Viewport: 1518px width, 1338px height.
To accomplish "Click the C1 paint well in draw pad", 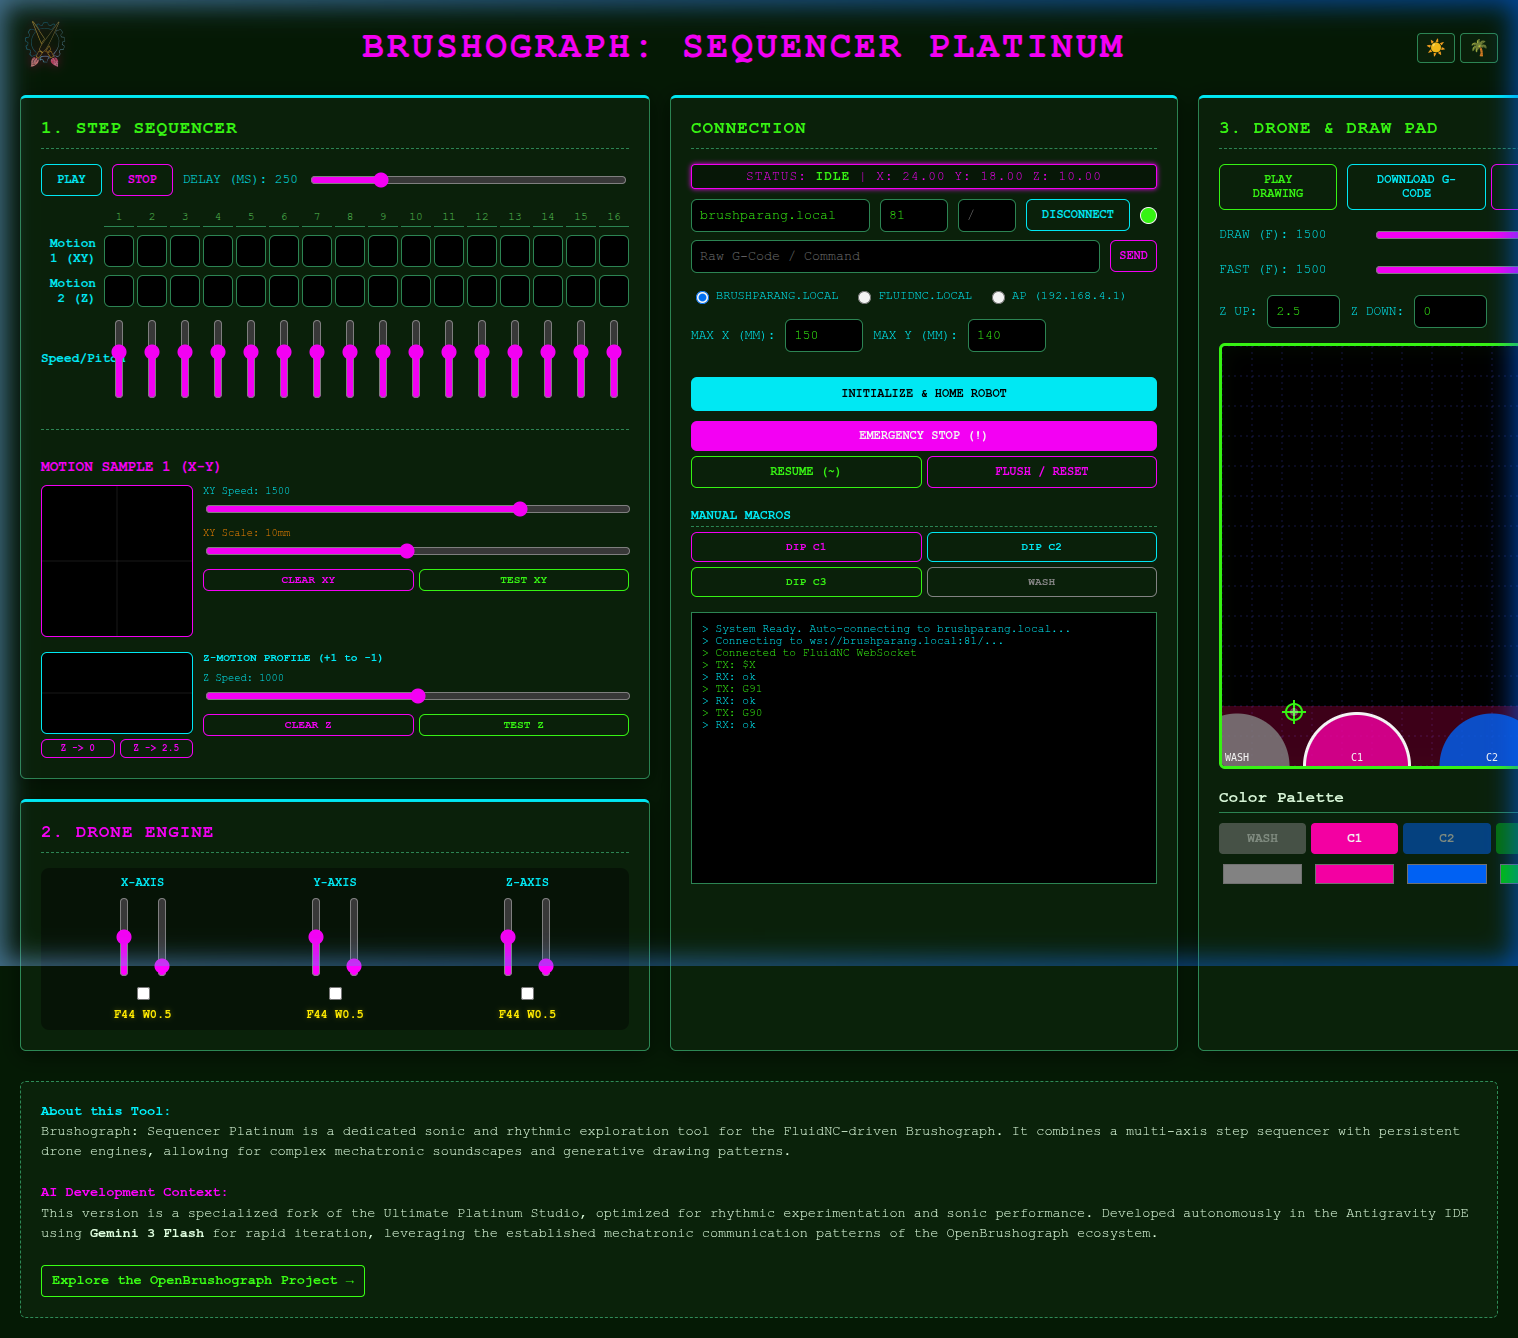I will click(1357, 742).
